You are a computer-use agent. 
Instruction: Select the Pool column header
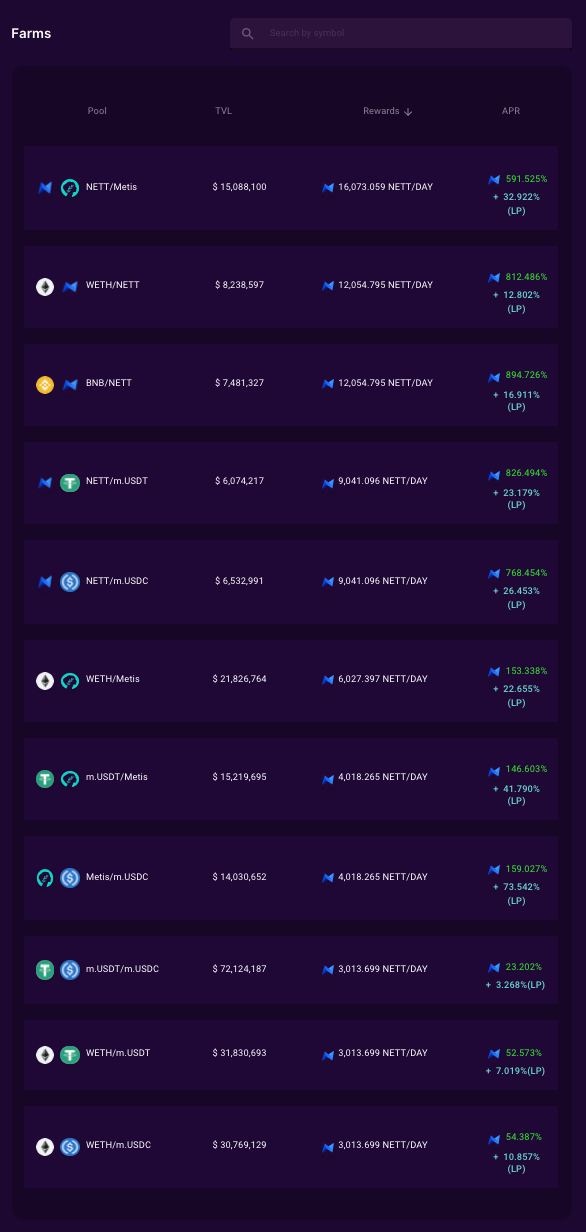[x=97, y=111]
